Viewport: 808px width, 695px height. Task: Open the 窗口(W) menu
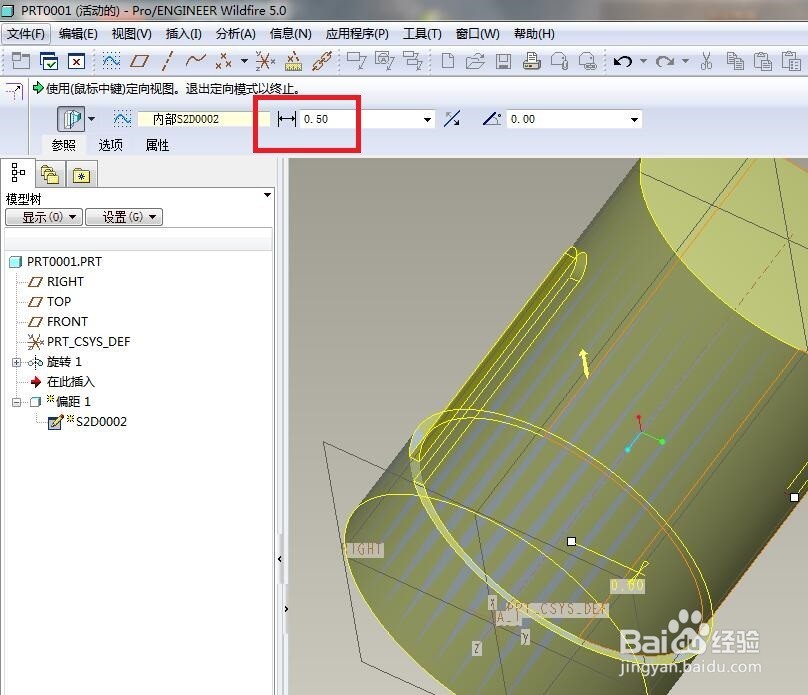click(477, 34)
